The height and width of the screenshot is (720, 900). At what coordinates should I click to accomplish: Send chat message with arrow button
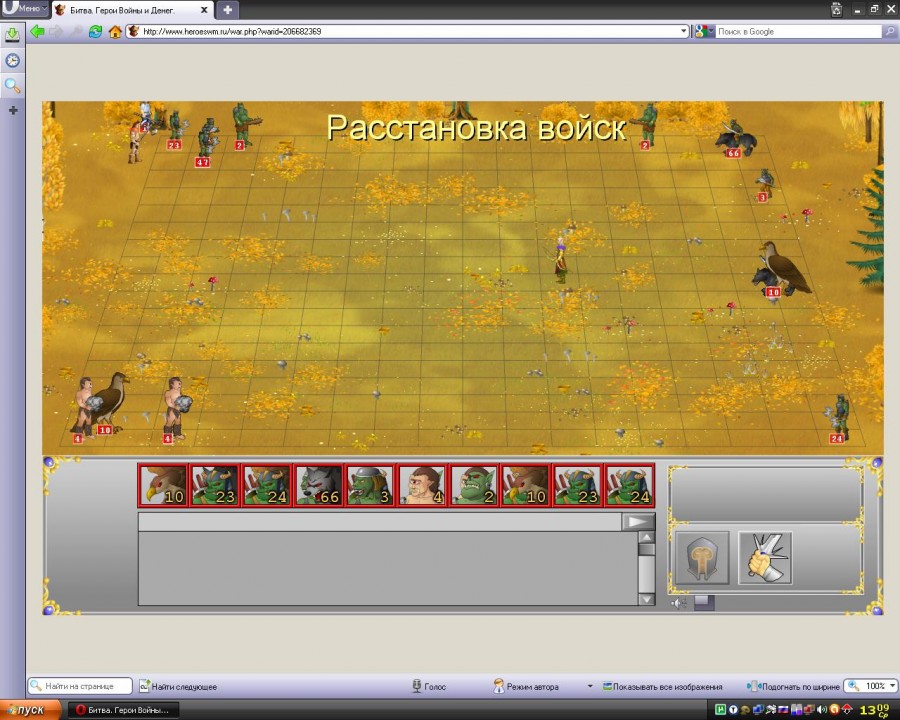[638, 522]
